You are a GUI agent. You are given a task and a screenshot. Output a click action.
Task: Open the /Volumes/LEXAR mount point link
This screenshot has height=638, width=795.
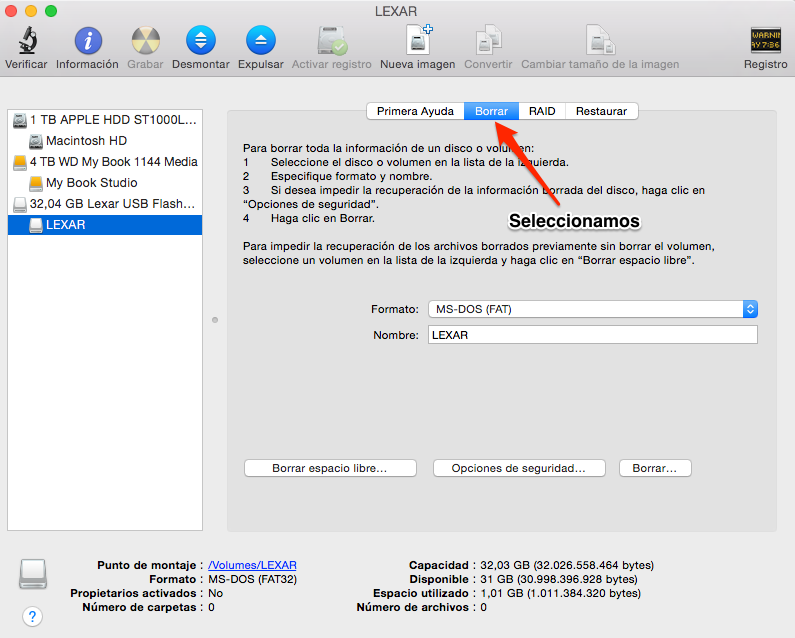(252, 565)
